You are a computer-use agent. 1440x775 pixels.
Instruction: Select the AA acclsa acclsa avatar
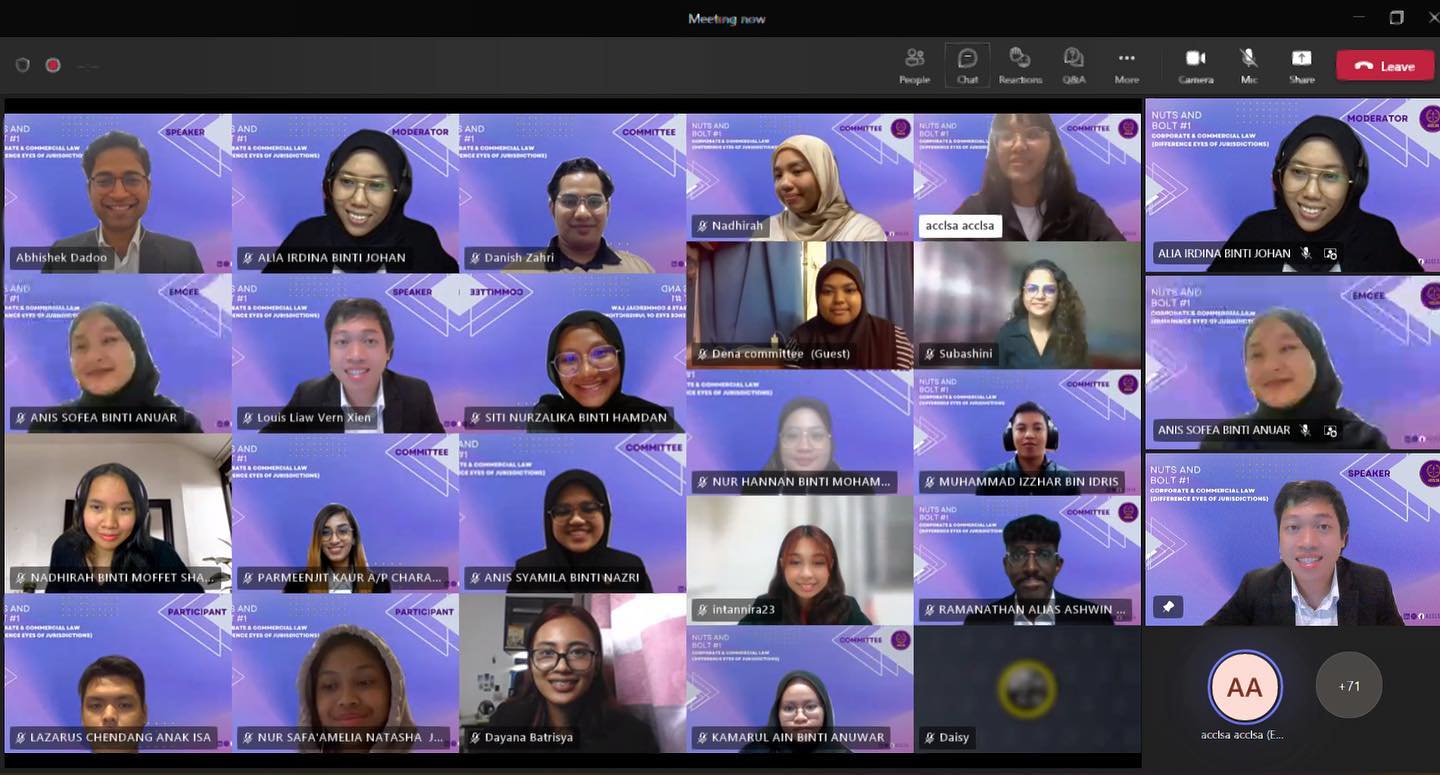pyautogui.click(x=1244, y=687)
